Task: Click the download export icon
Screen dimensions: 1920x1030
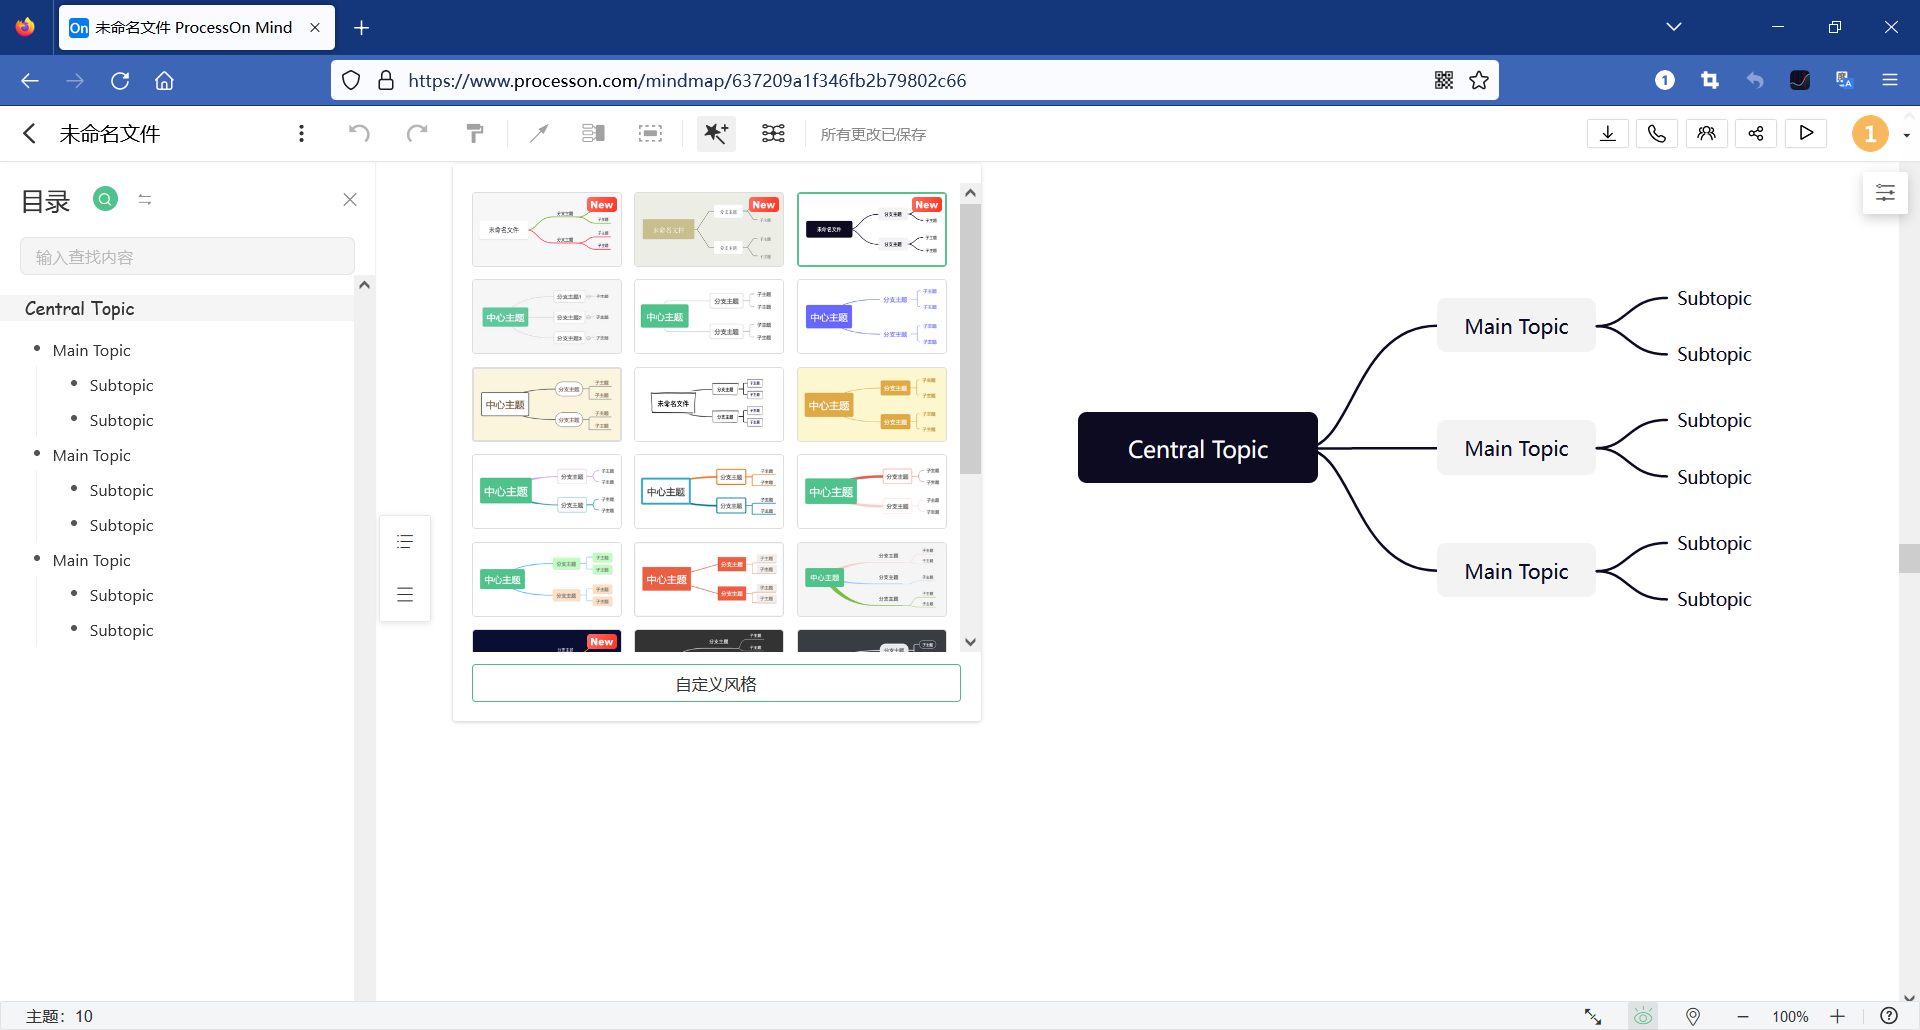Action: pyautogui.click(x=1608, y=133)
